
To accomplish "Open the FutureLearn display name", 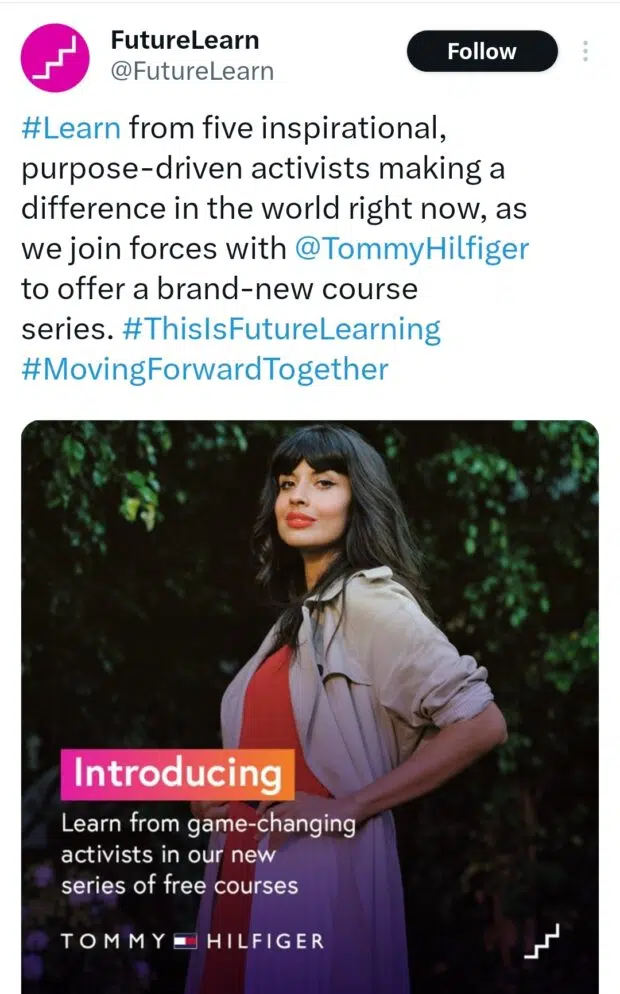I will tap(185, 41).
